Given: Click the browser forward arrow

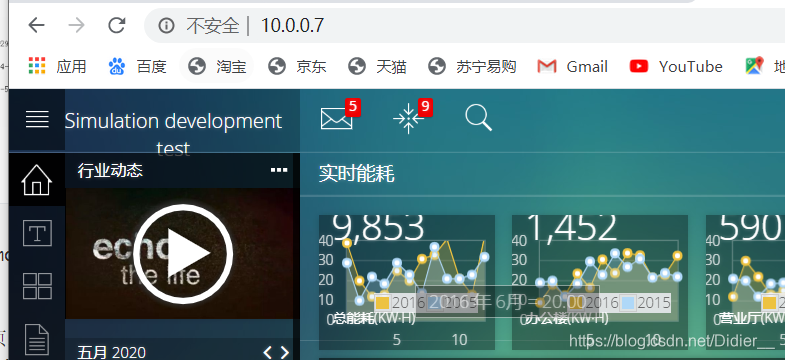Looking at the screenshot, I should point(77,25).
